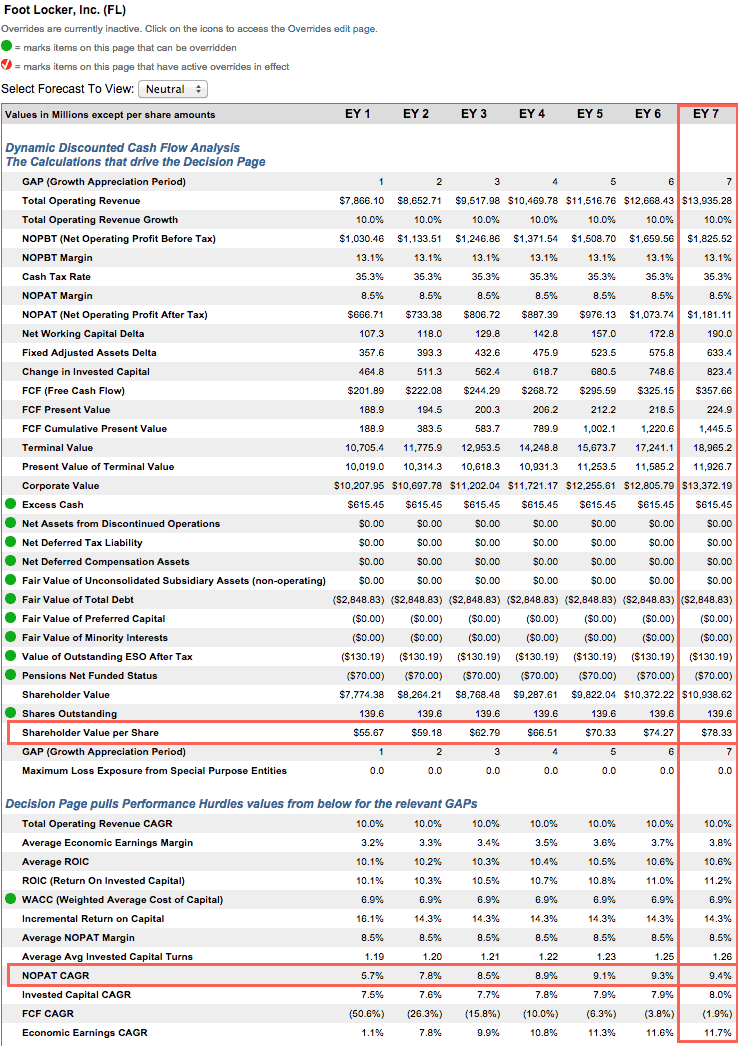This screenshot has width=738, height=1046.
Task: Click the NOPAT CAGR row label
Action: click(x=55, y=975)
